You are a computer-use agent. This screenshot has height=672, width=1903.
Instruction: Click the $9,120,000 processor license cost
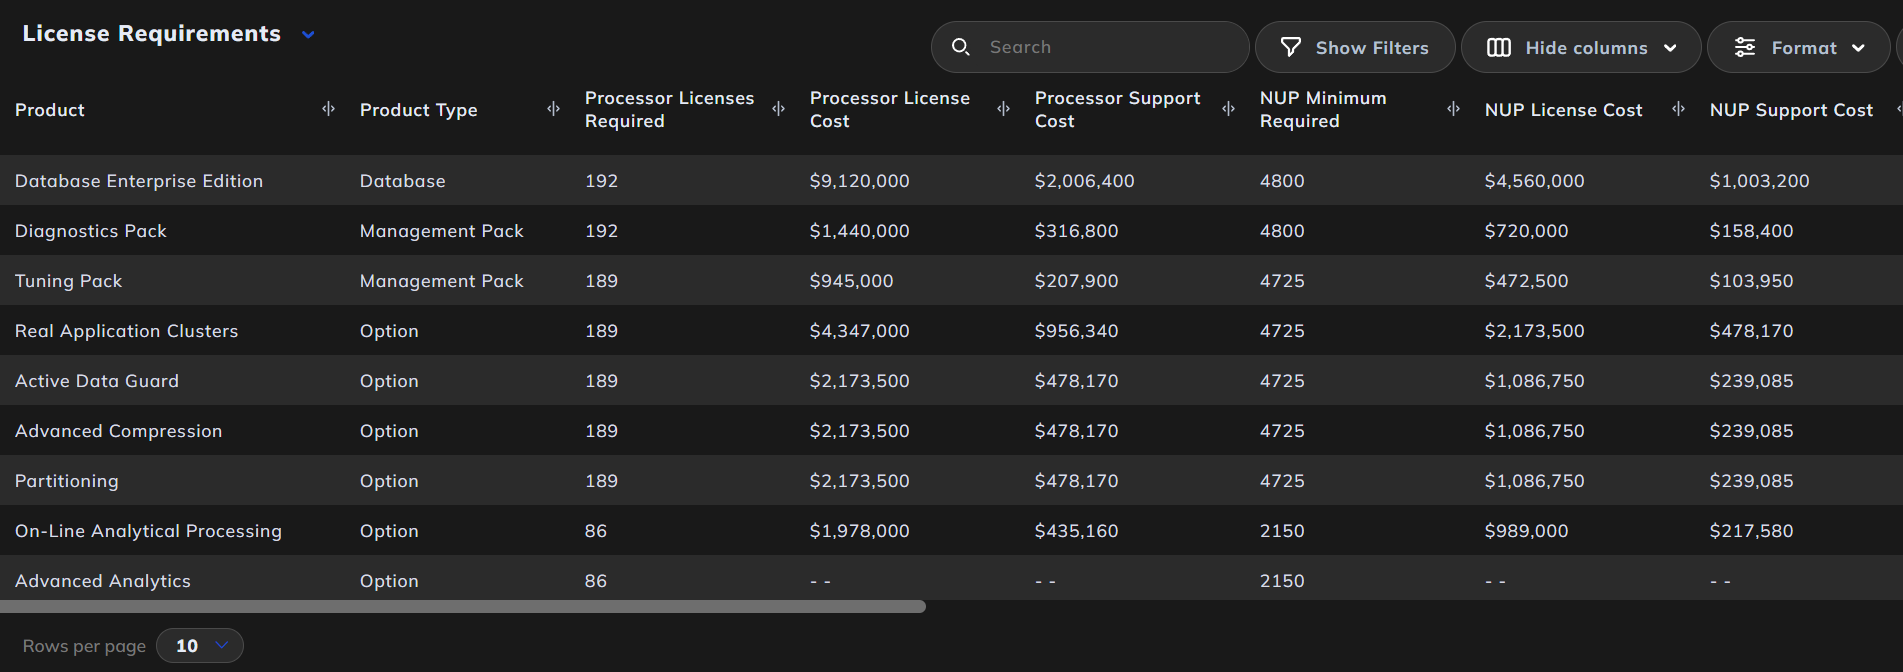point(860,181)
